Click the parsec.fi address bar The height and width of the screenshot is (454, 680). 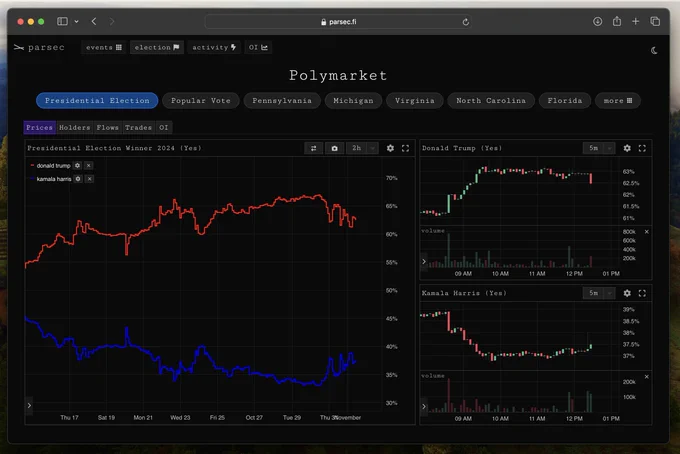338,22
